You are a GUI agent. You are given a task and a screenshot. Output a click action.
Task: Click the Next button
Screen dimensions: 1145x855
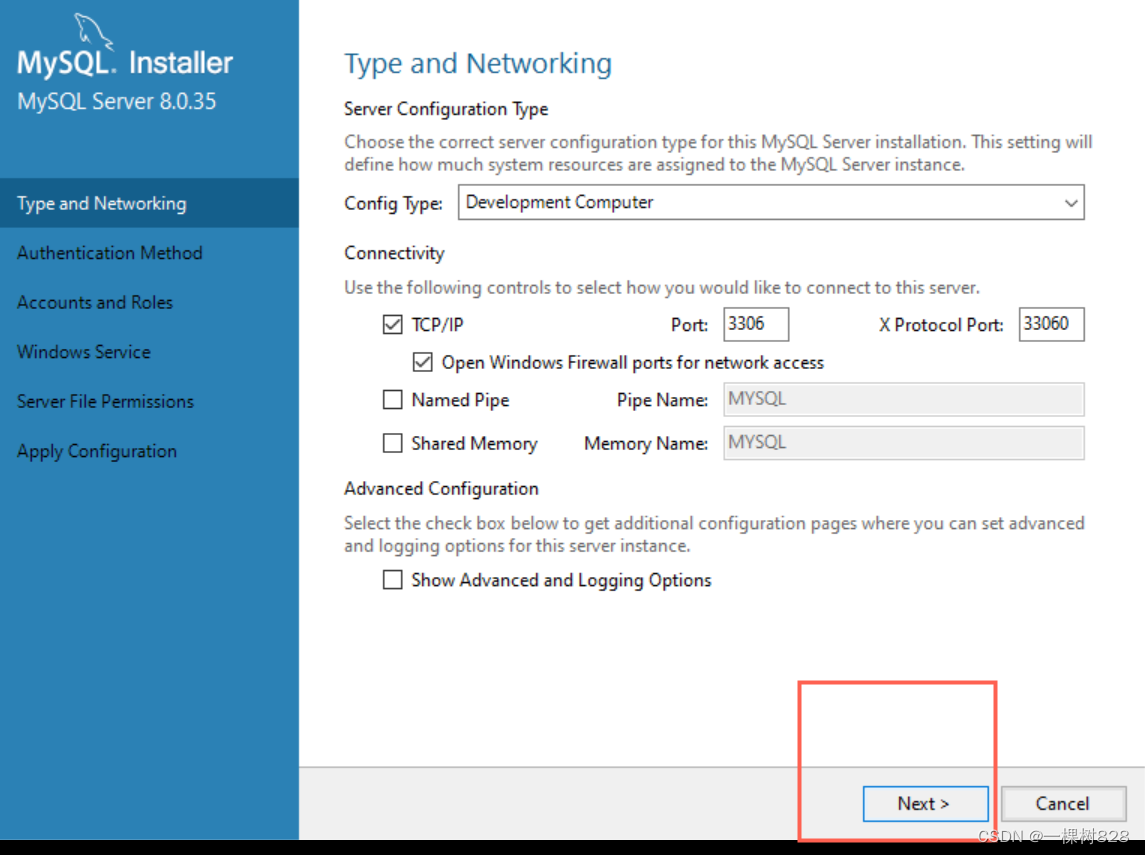point(925,804)
